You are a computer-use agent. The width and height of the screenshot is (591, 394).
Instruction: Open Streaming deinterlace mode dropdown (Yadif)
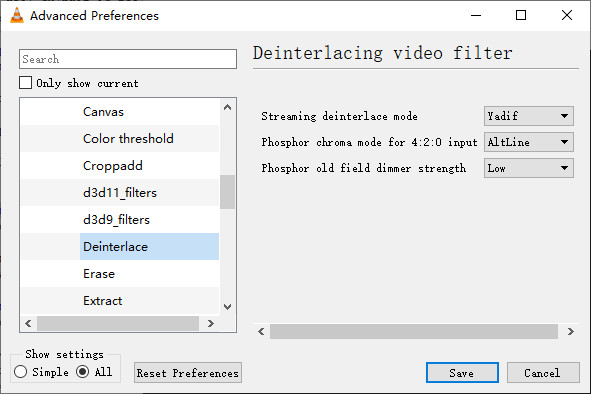(529, 116)
